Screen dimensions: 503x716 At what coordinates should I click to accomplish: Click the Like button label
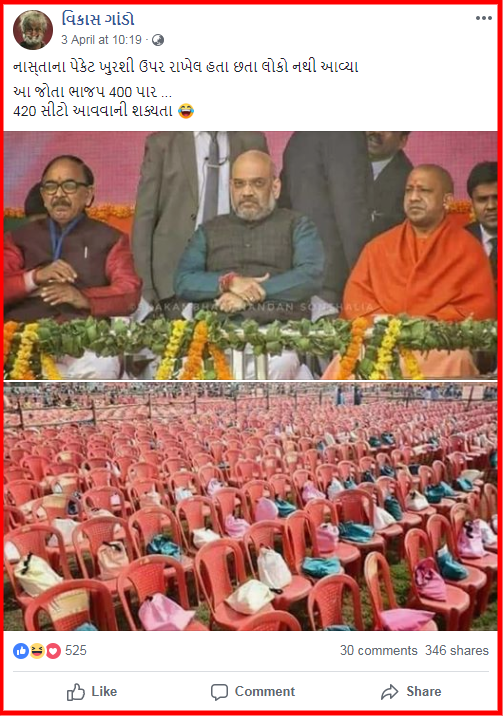click(x=104, y=691)
